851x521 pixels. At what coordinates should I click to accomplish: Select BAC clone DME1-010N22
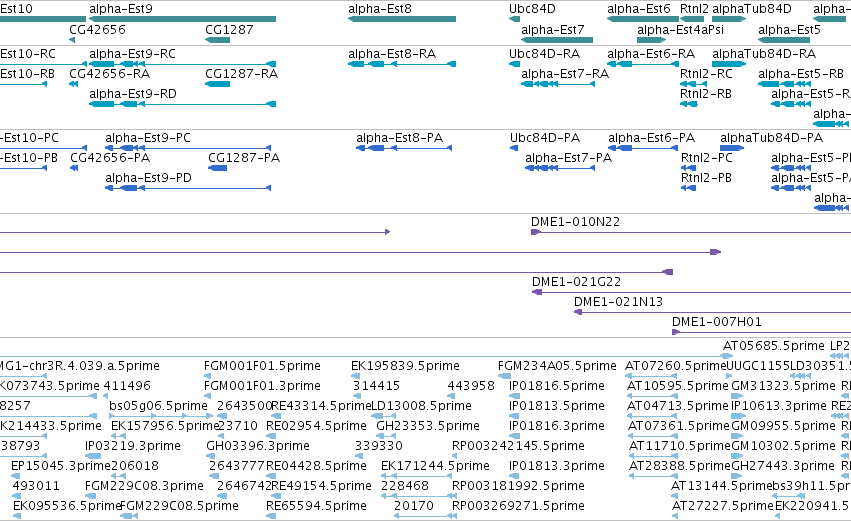pyautogui.click(x=575, y=222)
